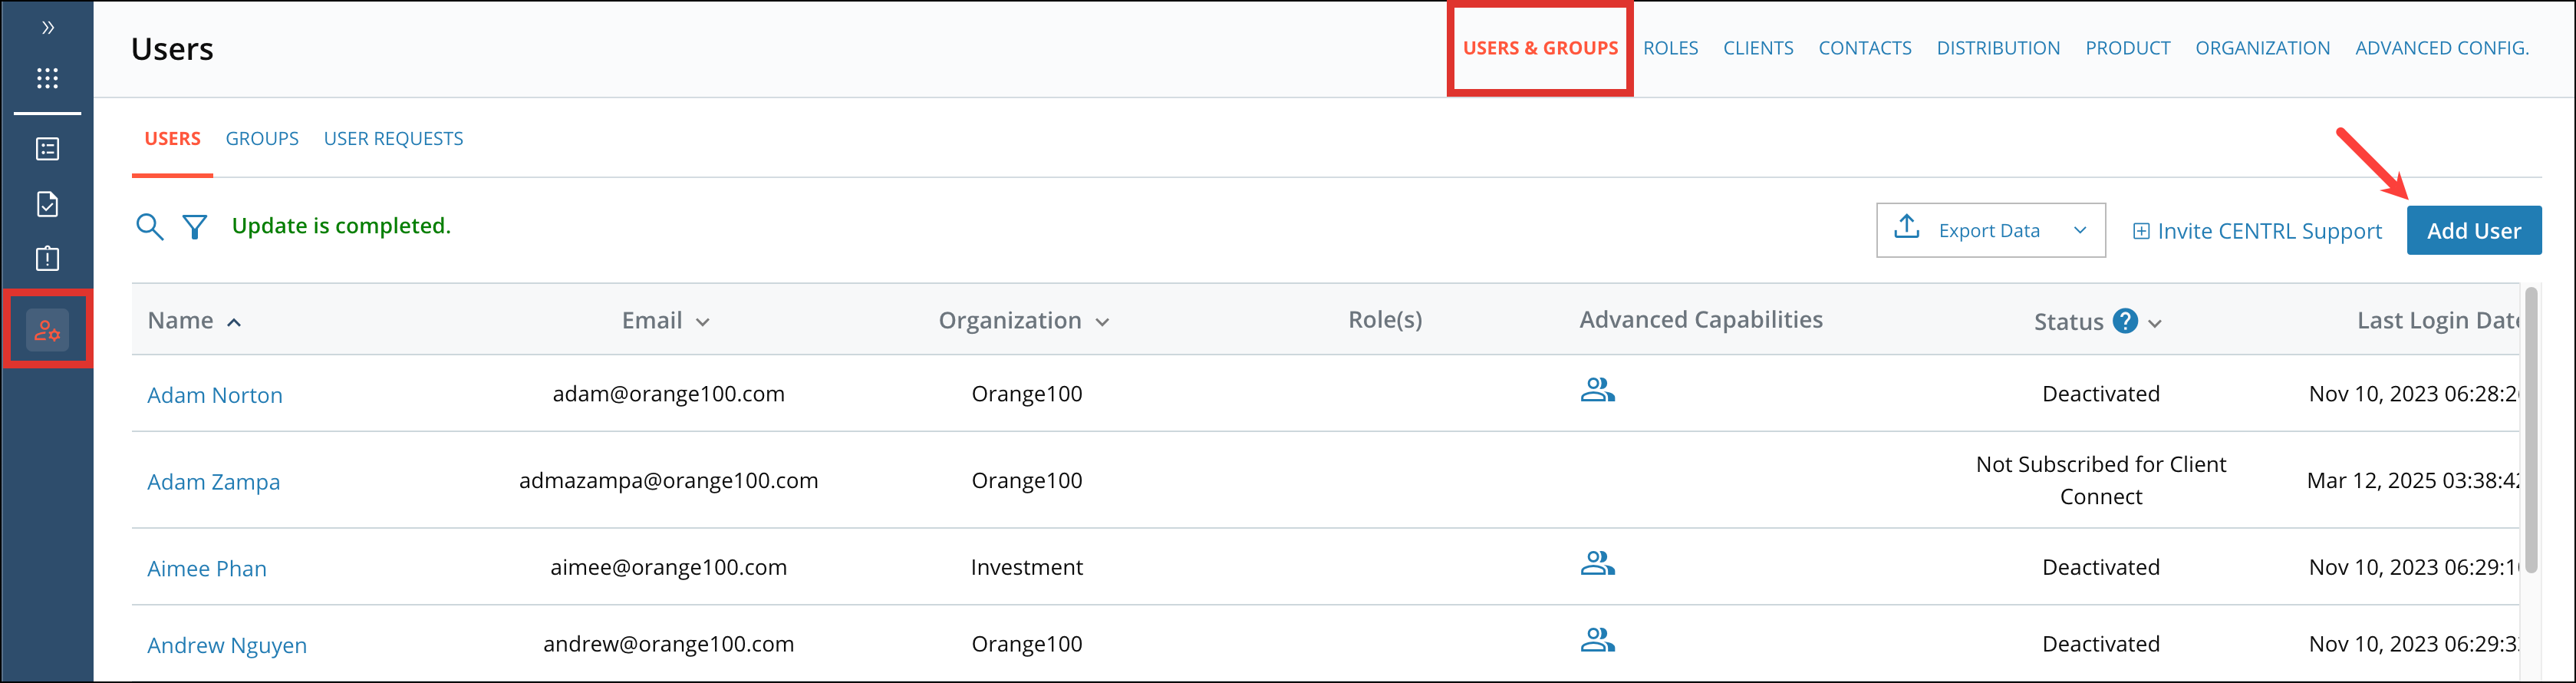Open Adam Norton's user profile
This screenshot has width=2576, height=683.
click(214, 395)
